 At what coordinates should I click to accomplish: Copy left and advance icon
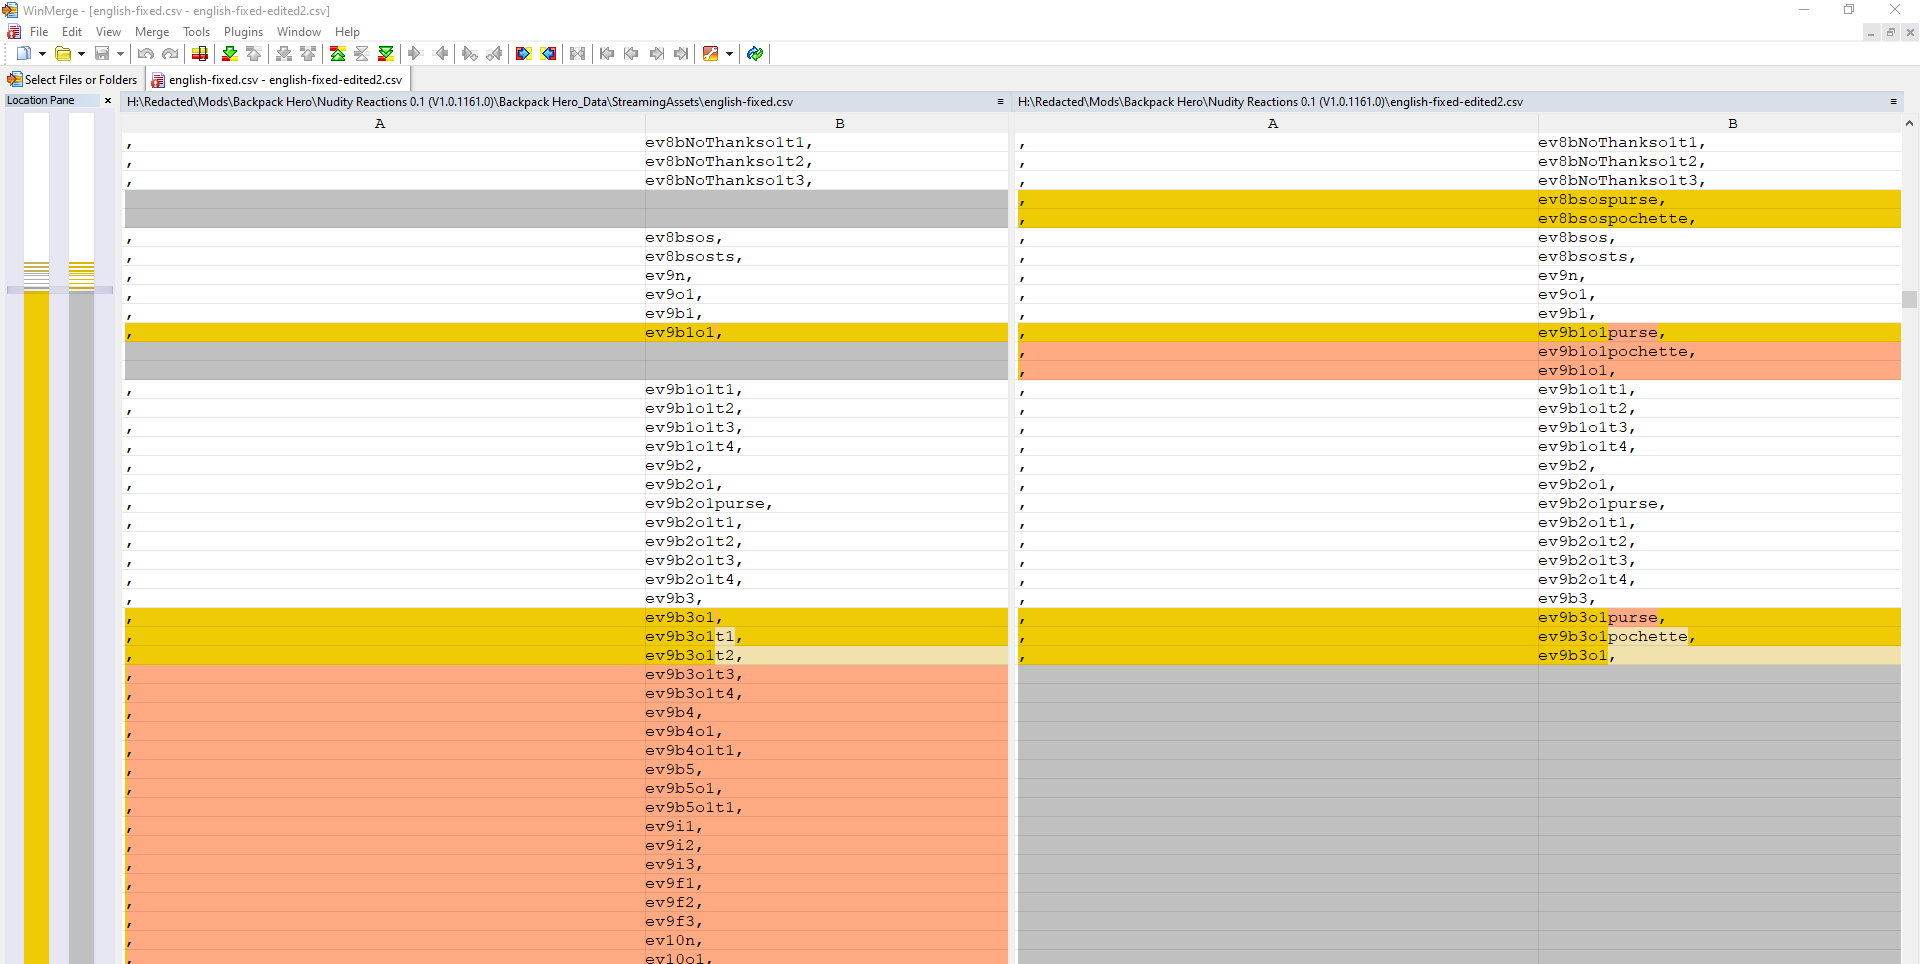[494, 53]
